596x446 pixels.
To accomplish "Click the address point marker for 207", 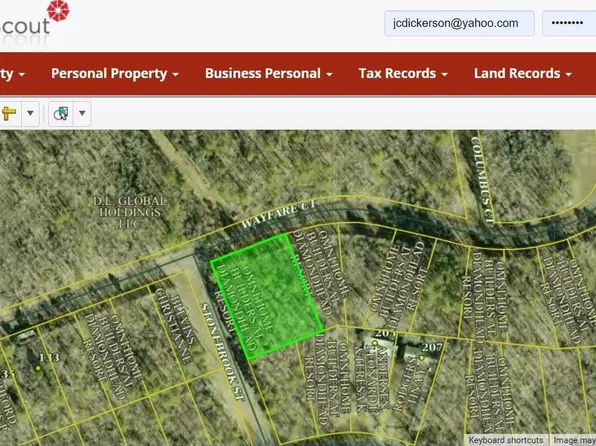I will [422, 358].
